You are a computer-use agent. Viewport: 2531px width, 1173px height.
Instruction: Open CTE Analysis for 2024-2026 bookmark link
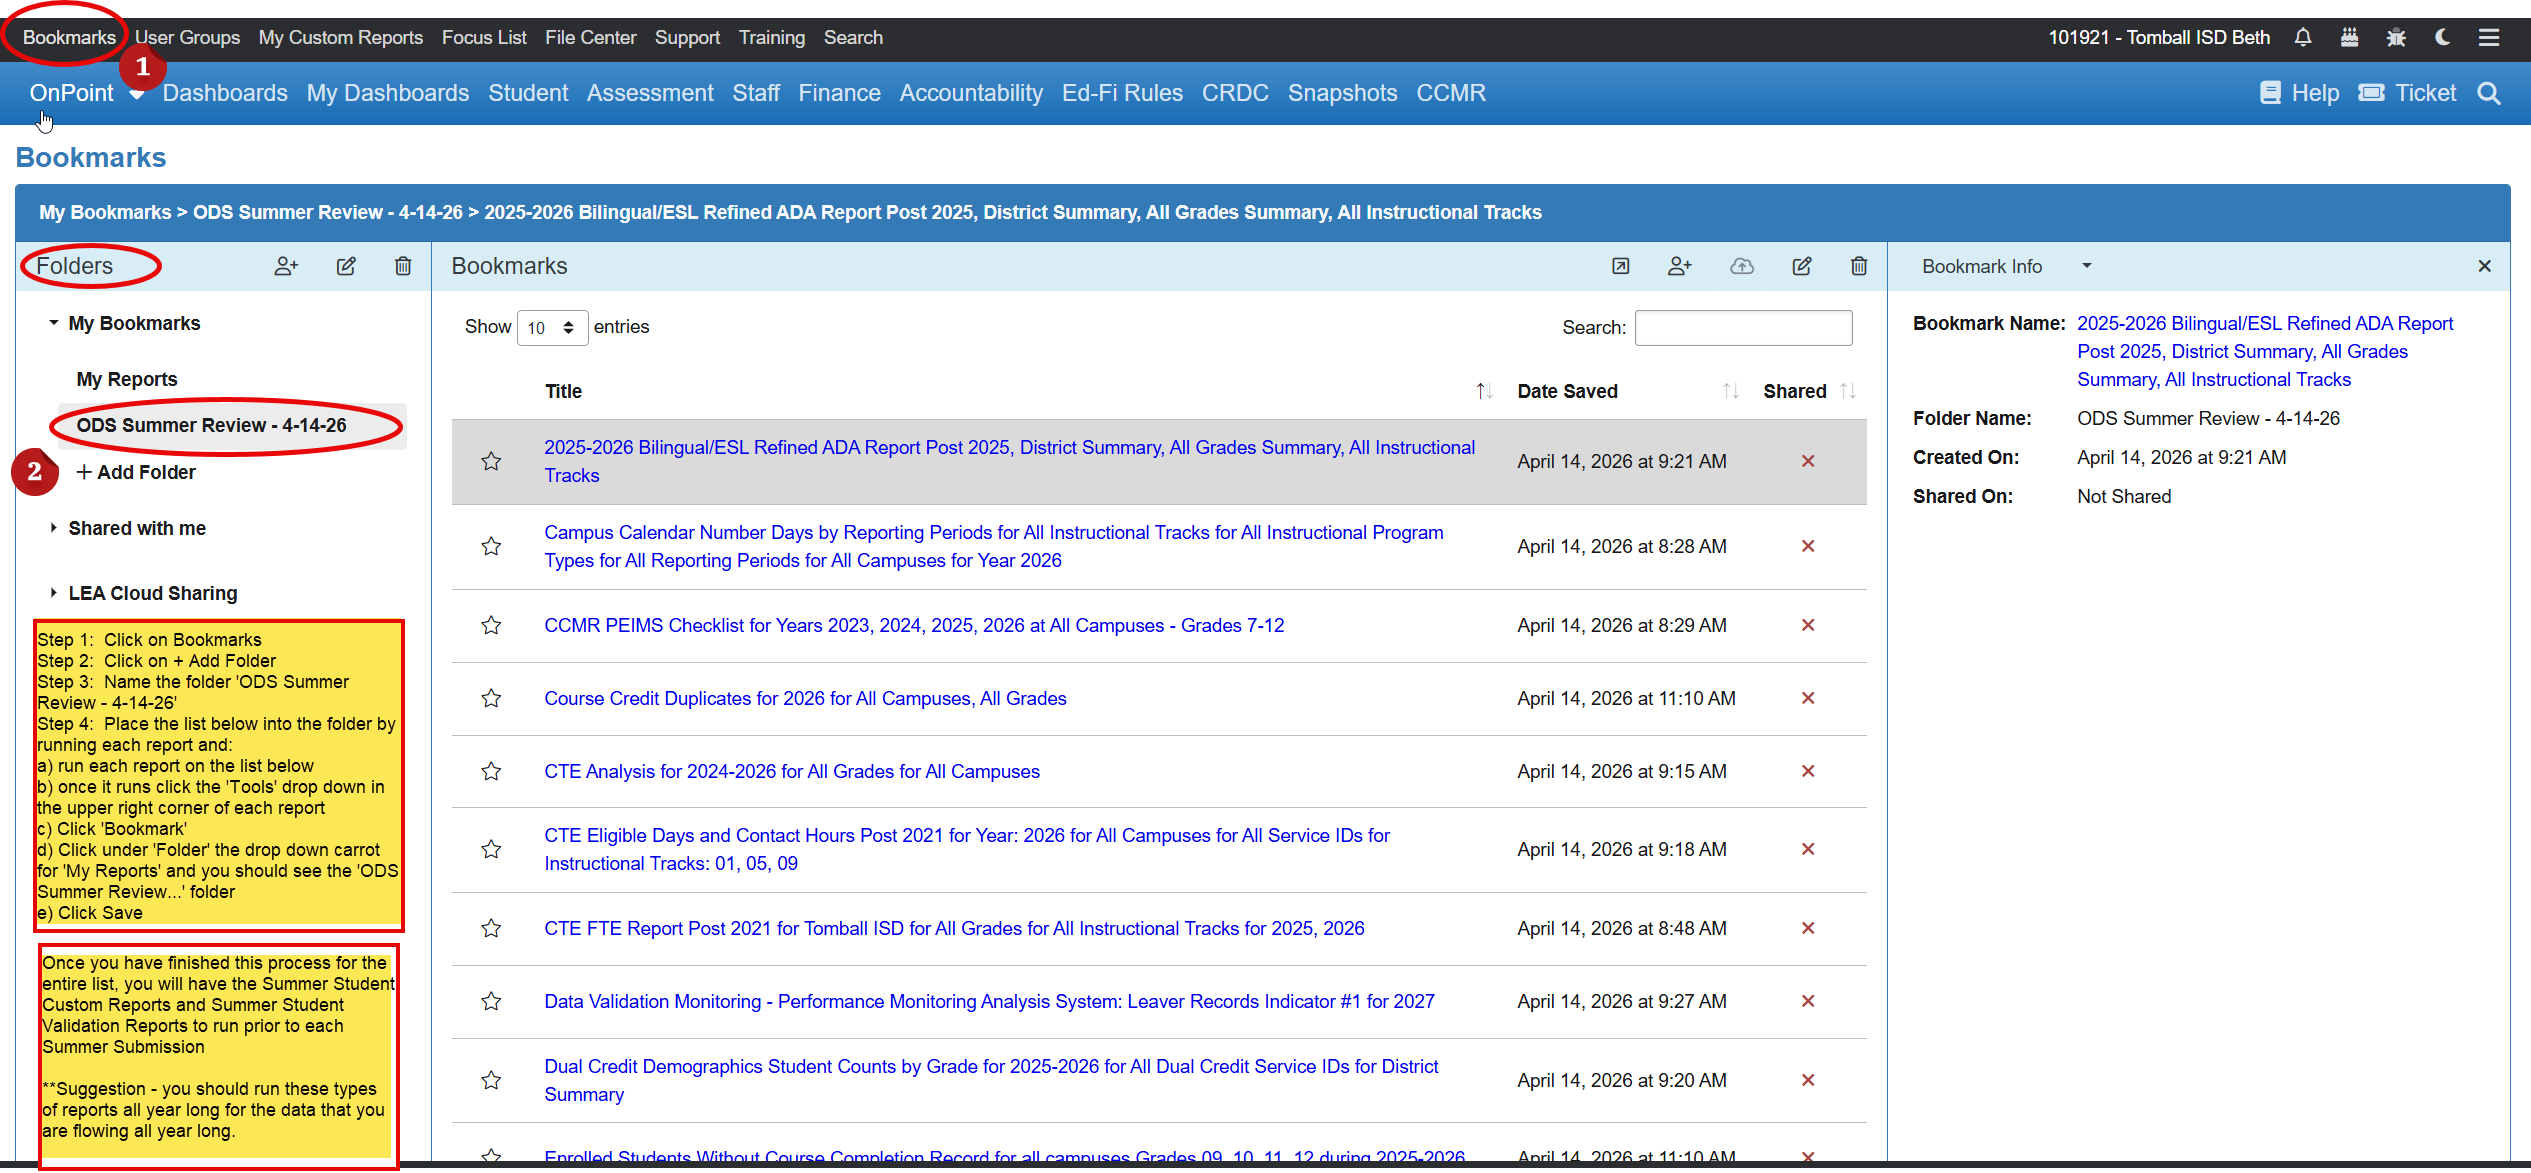(792, 772)
